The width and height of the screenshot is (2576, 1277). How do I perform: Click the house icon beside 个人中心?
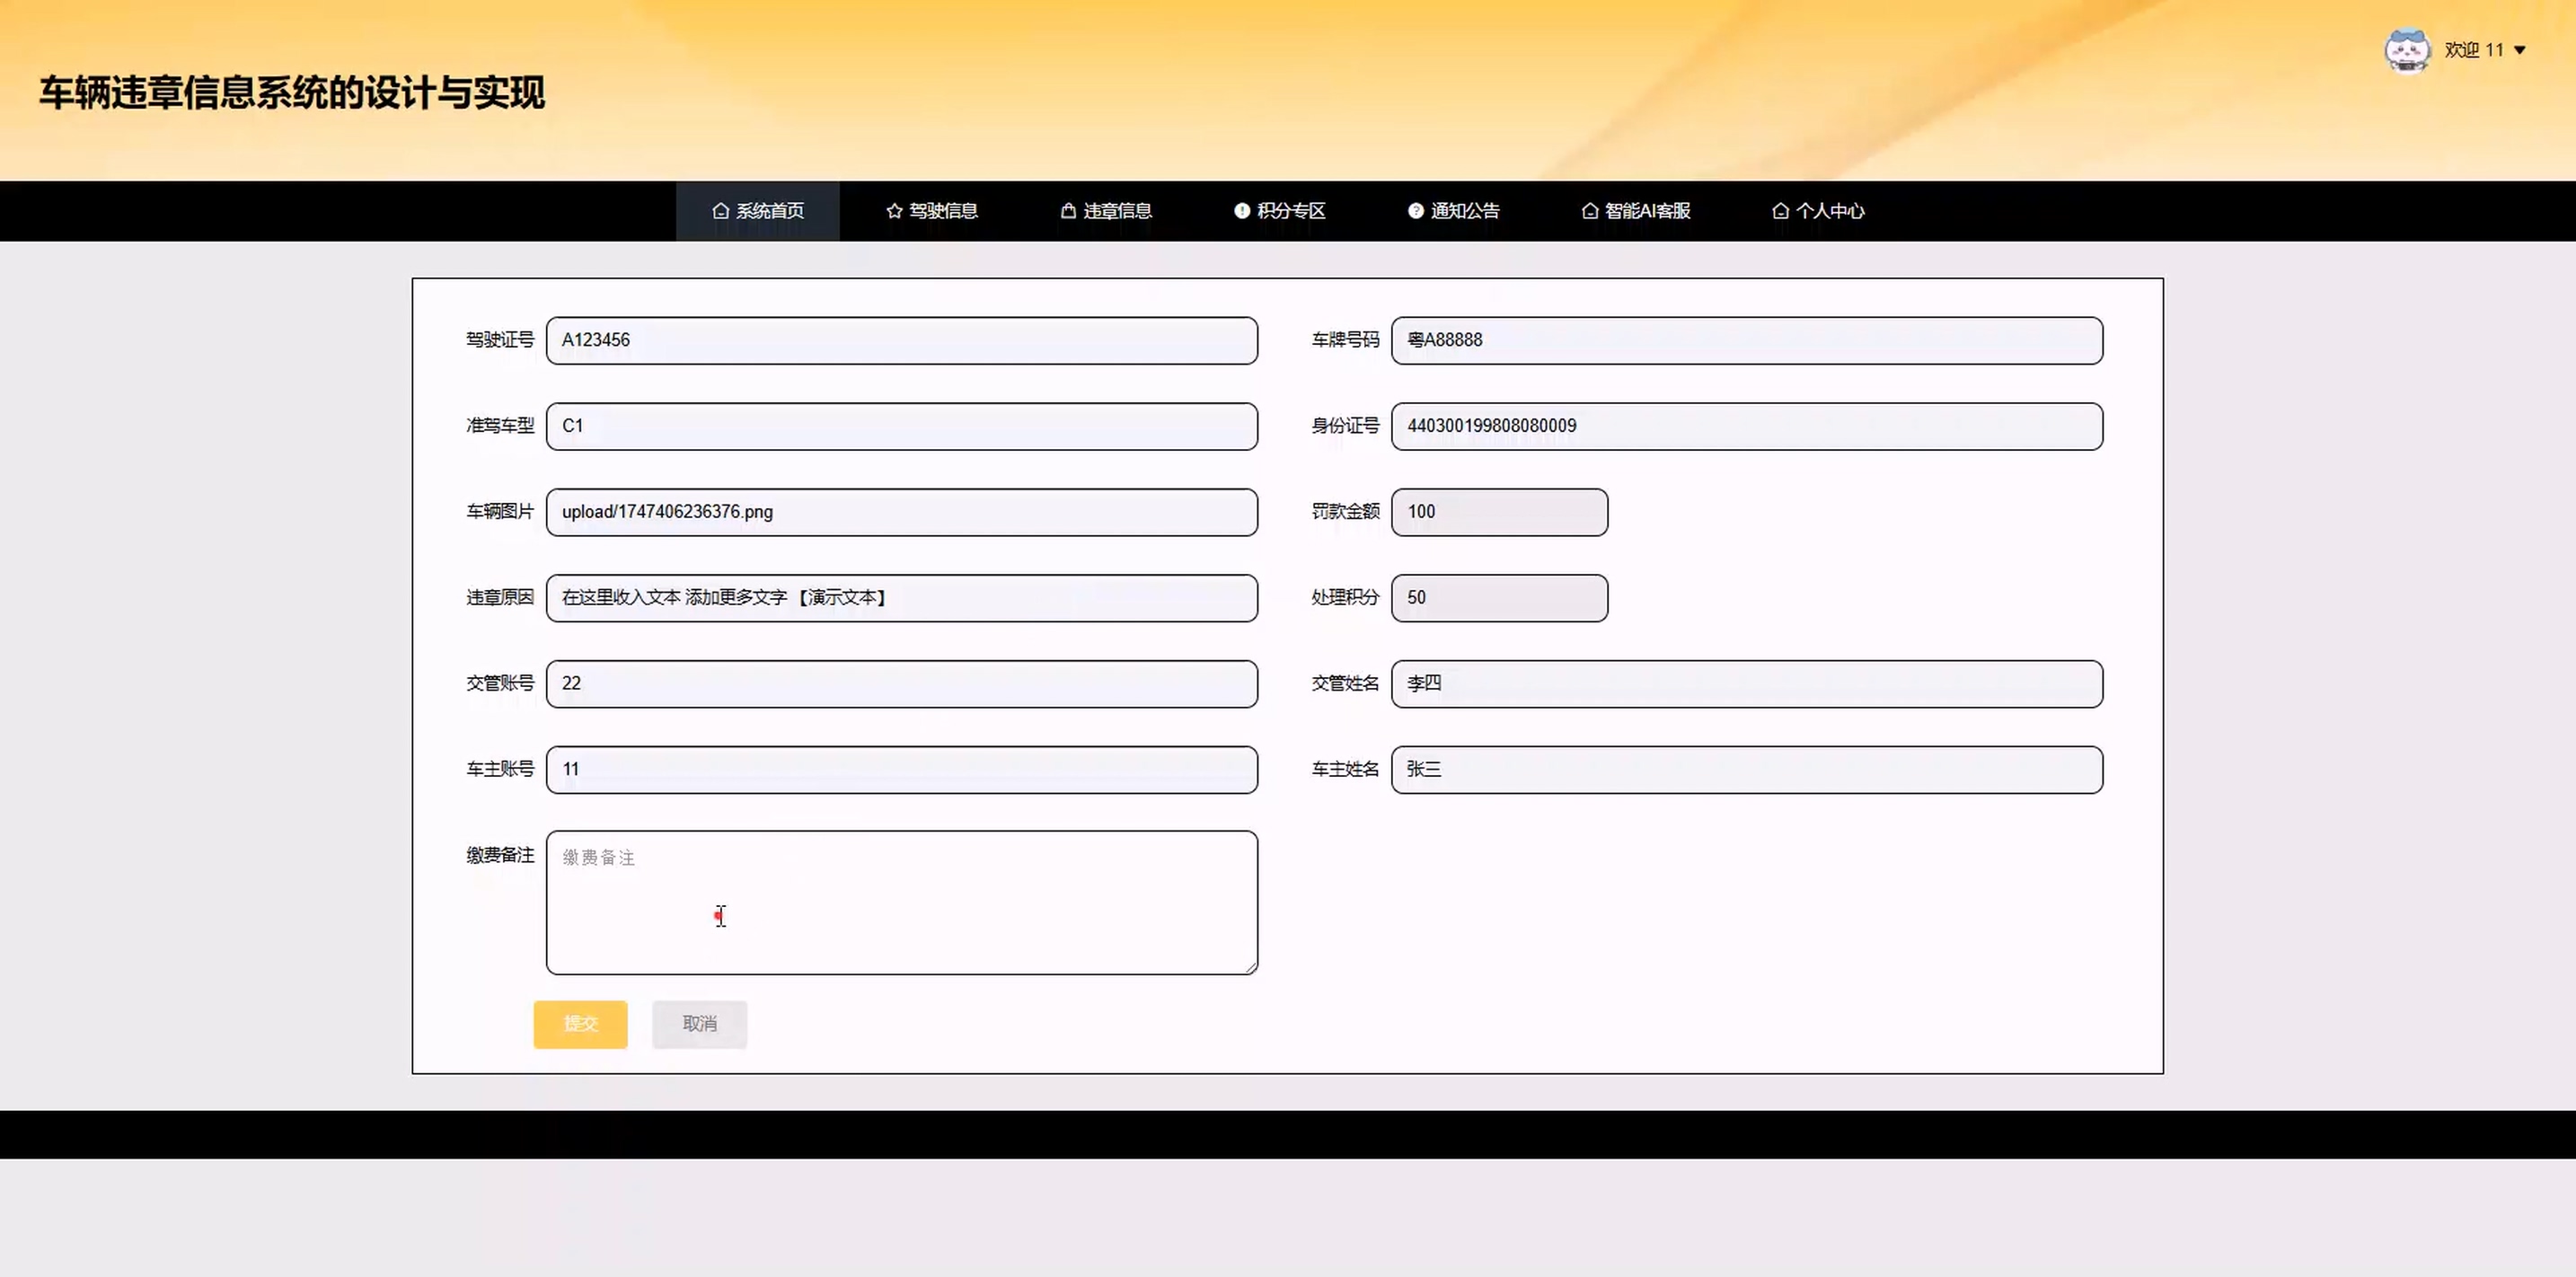tap(1780, 211)
